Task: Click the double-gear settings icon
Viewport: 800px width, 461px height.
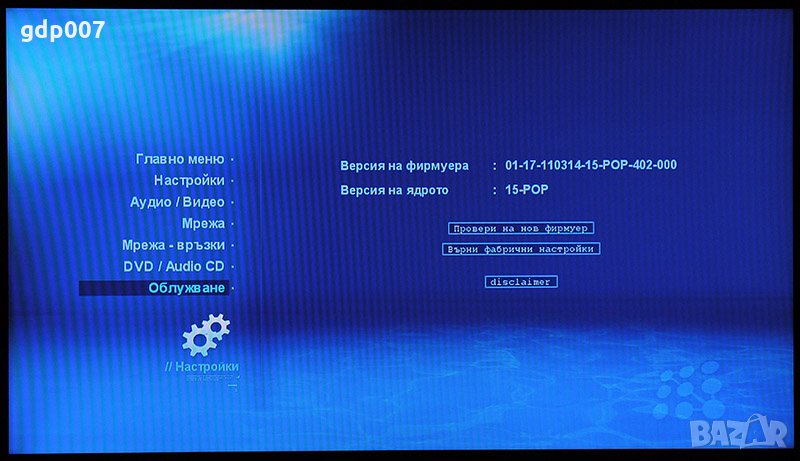Action: [205, 335]
